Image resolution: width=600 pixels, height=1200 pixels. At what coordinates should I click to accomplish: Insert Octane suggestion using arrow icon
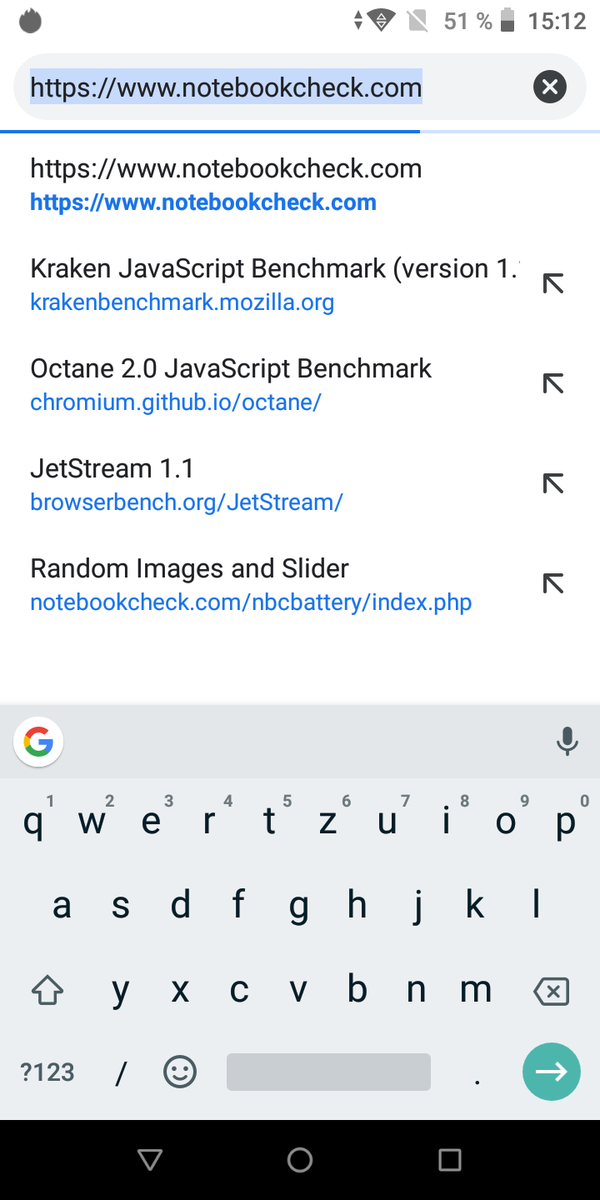point(552,383)
